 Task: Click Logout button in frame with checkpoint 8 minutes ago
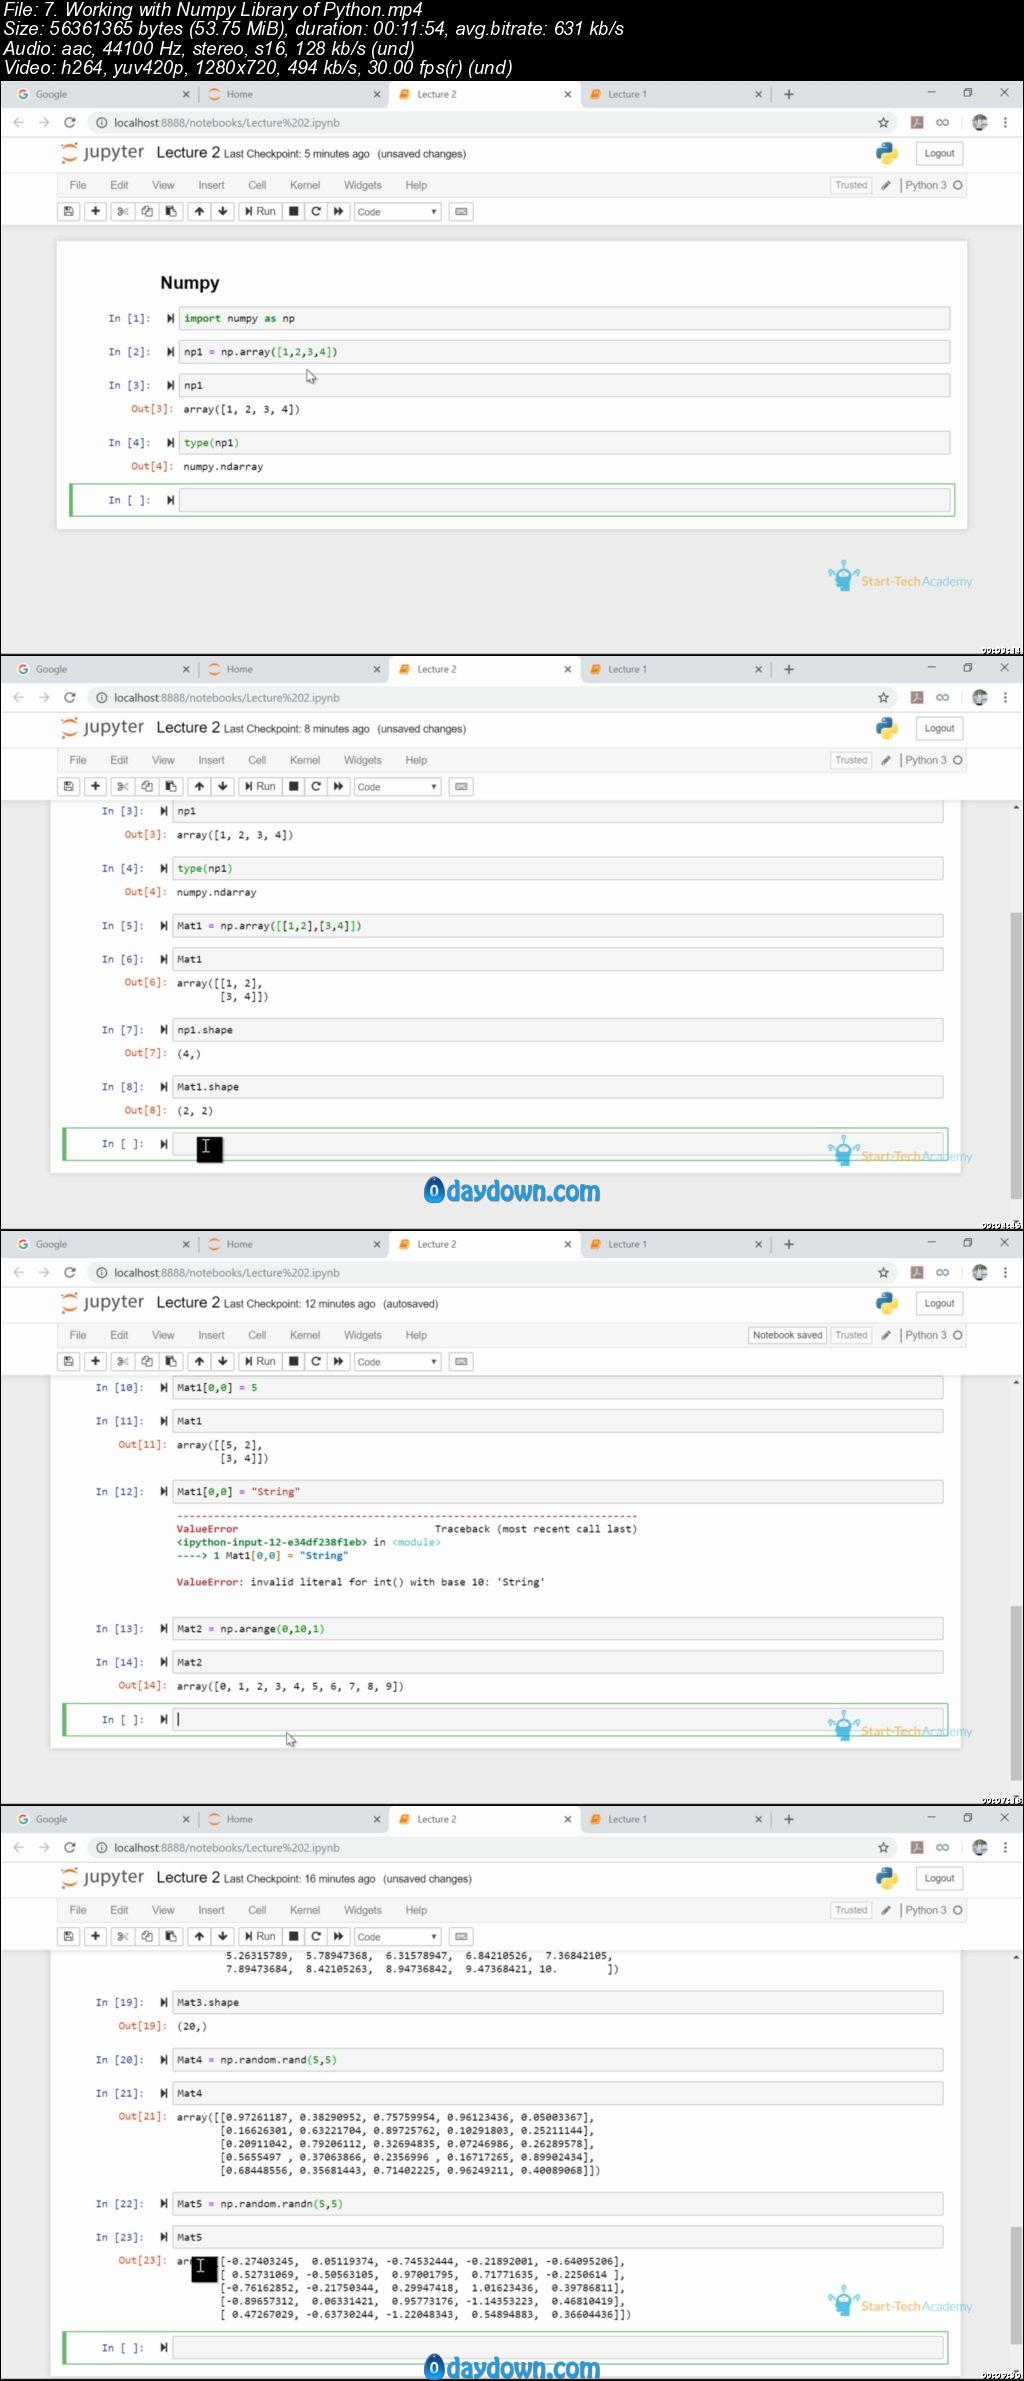[x=939, y=729]
